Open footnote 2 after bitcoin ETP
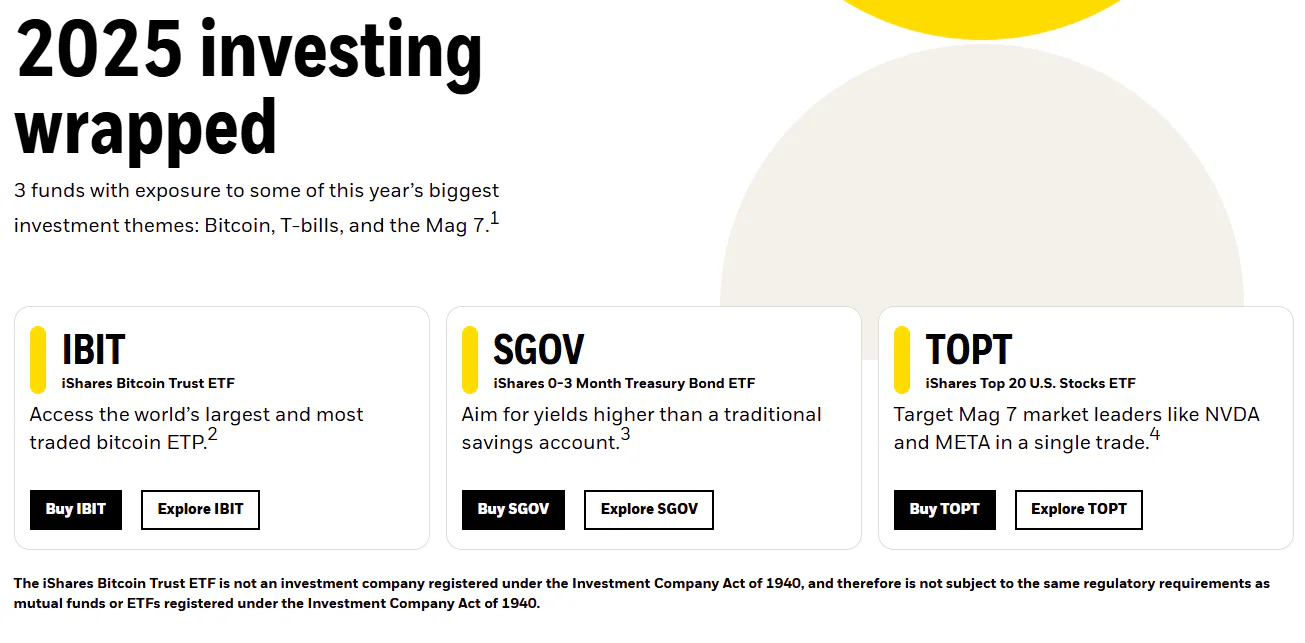This screenshot has height=643, width=1305. (212, 435)
